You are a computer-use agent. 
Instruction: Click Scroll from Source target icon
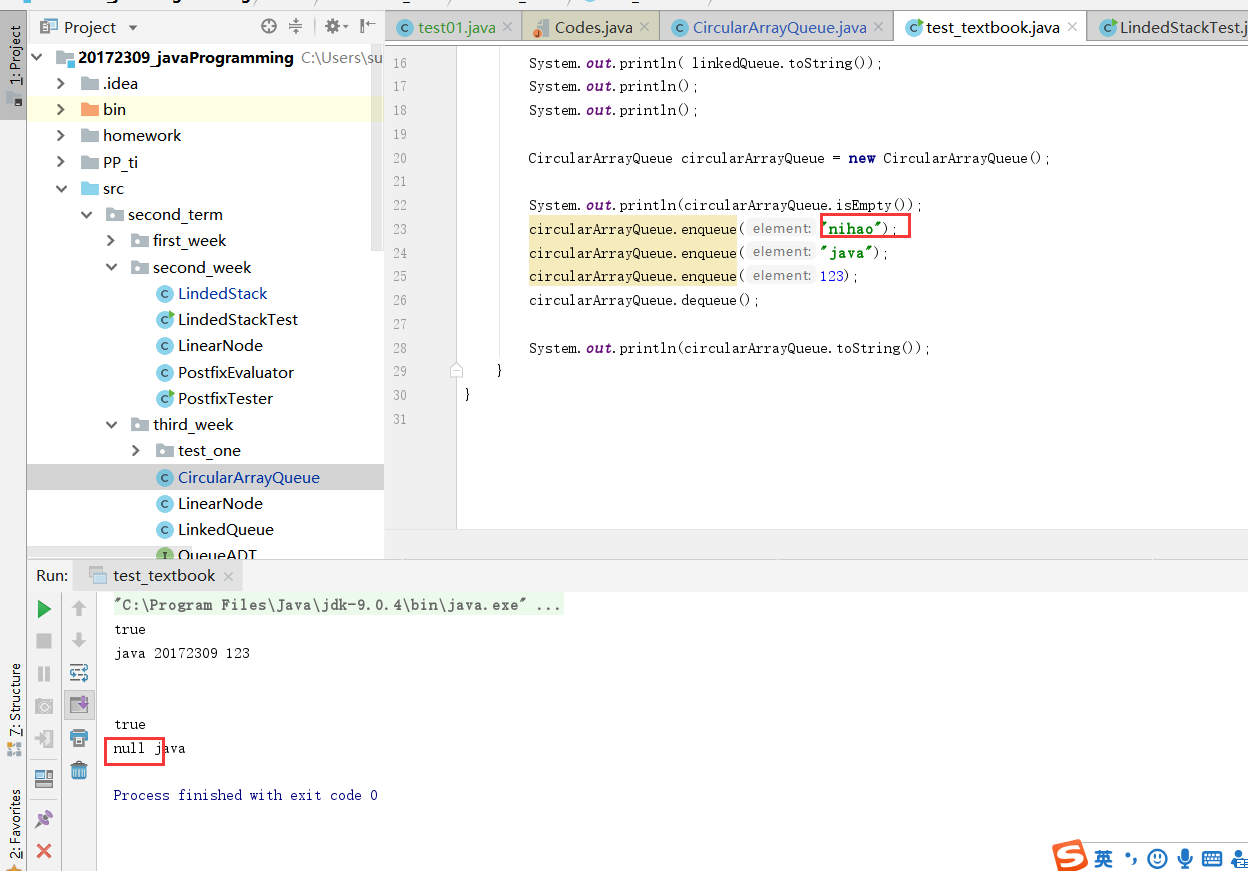click(269, 27)
